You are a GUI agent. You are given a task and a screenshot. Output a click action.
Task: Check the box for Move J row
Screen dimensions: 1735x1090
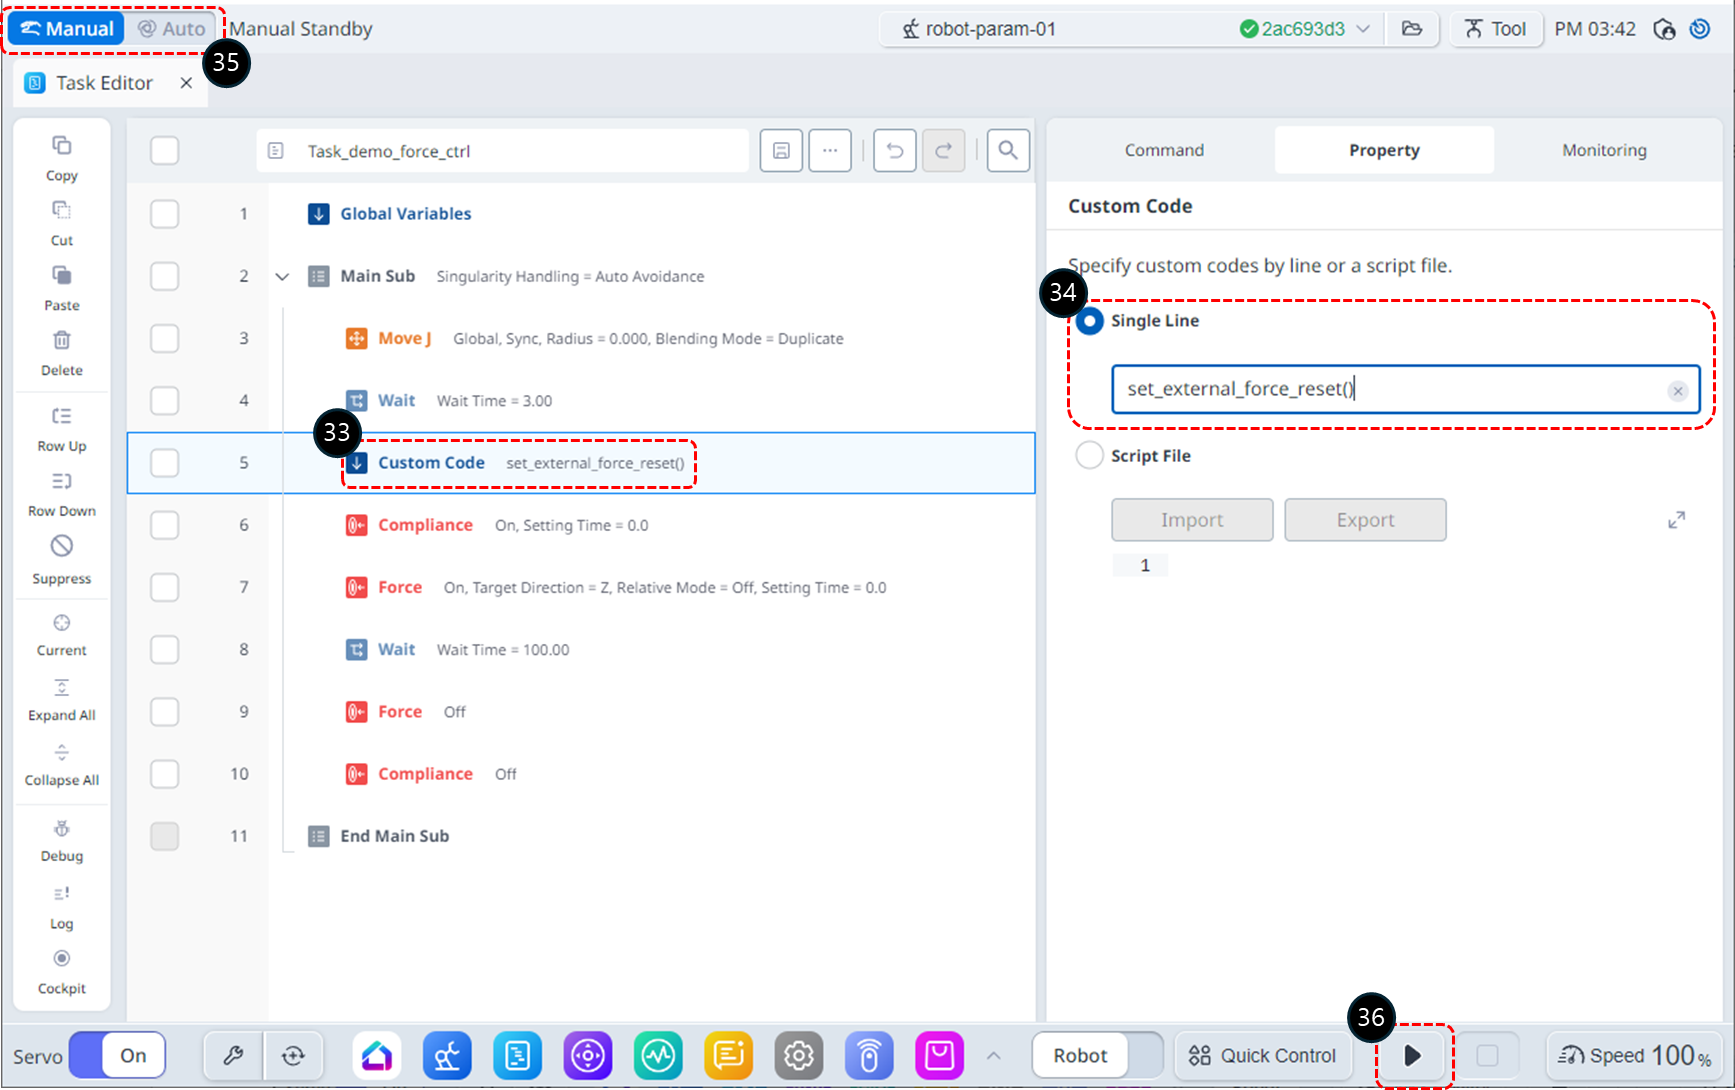tap(164, 339)
